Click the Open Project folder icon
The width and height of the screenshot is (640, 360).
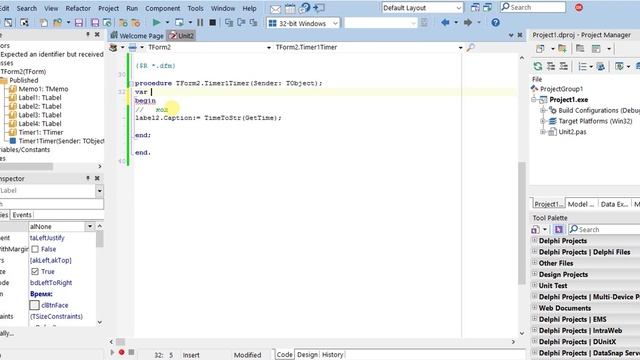[x=58, y=23]
